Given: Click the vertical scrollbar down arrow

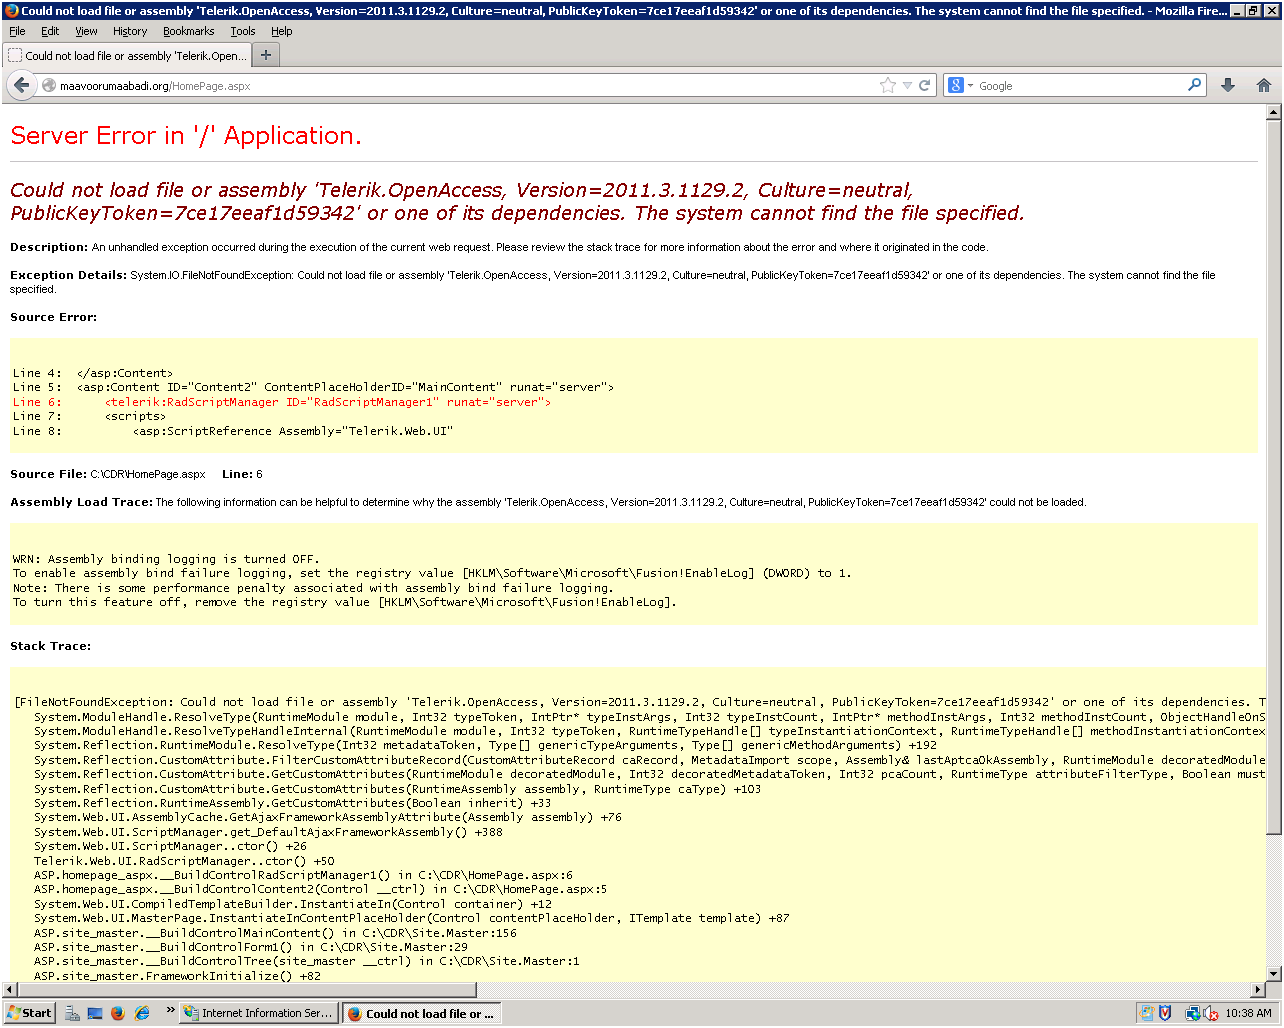Looking at the screenshot, I should point(1273,974).
